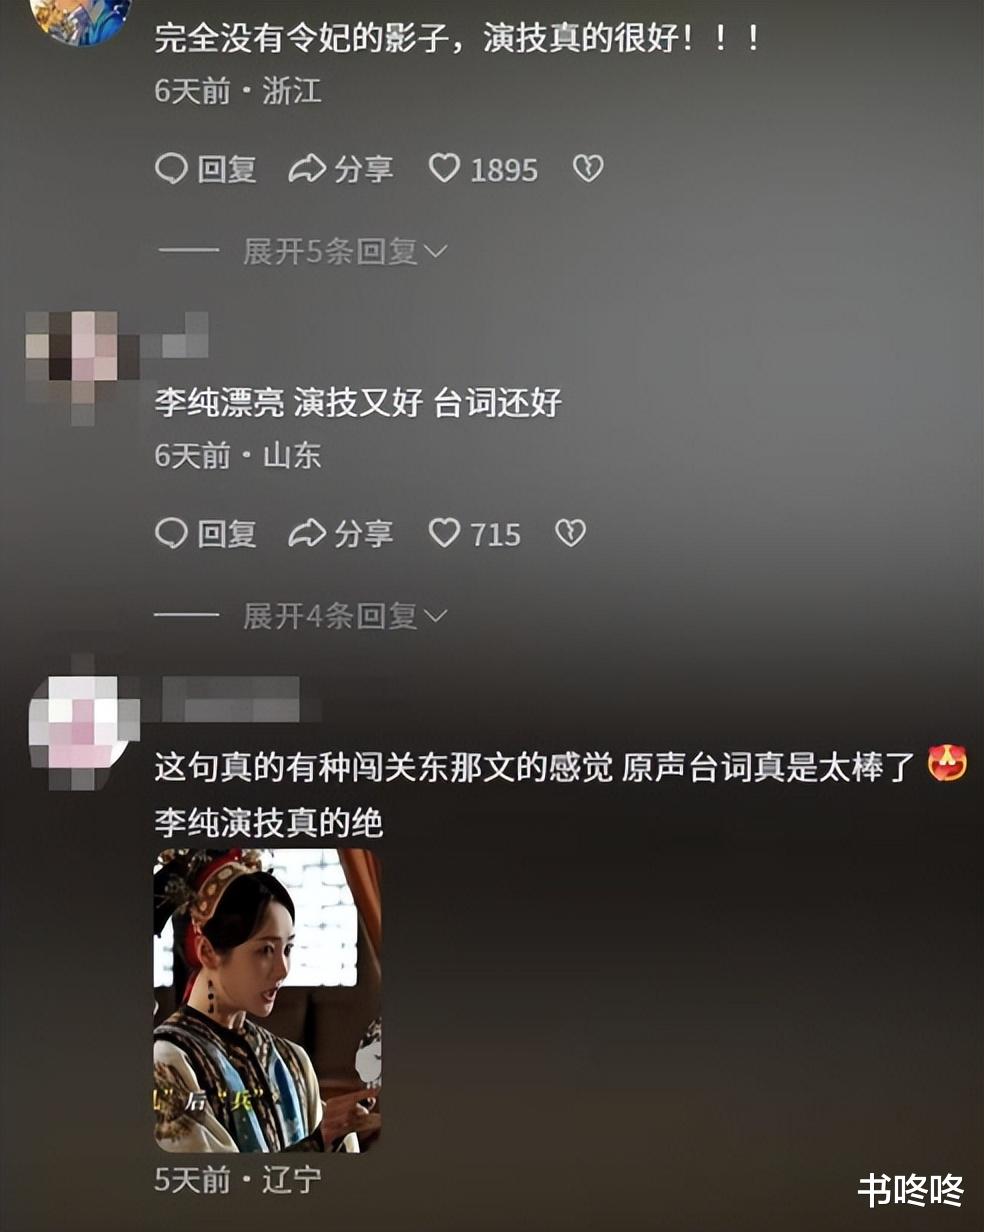
Task: Reply to 李纯漂亮 comment via bubble icon
Action: [171, 534]
